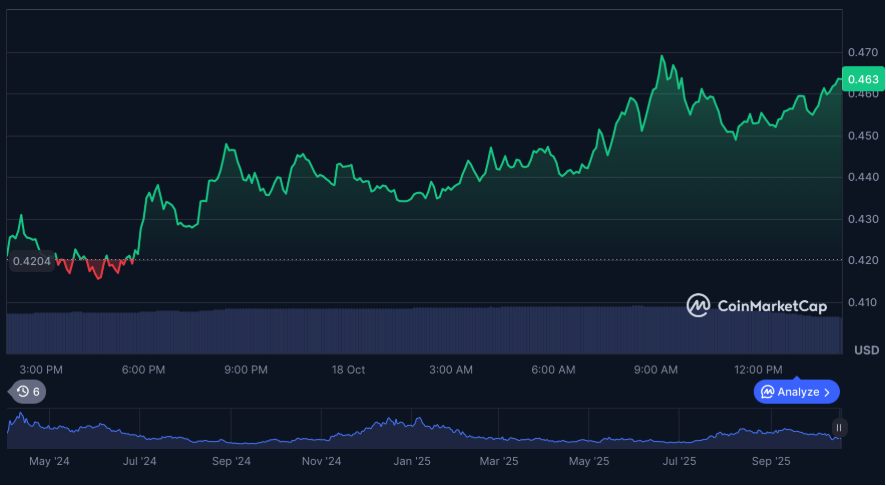Click the 3:00 PM time axis label
886x486 pixels.
41,370
